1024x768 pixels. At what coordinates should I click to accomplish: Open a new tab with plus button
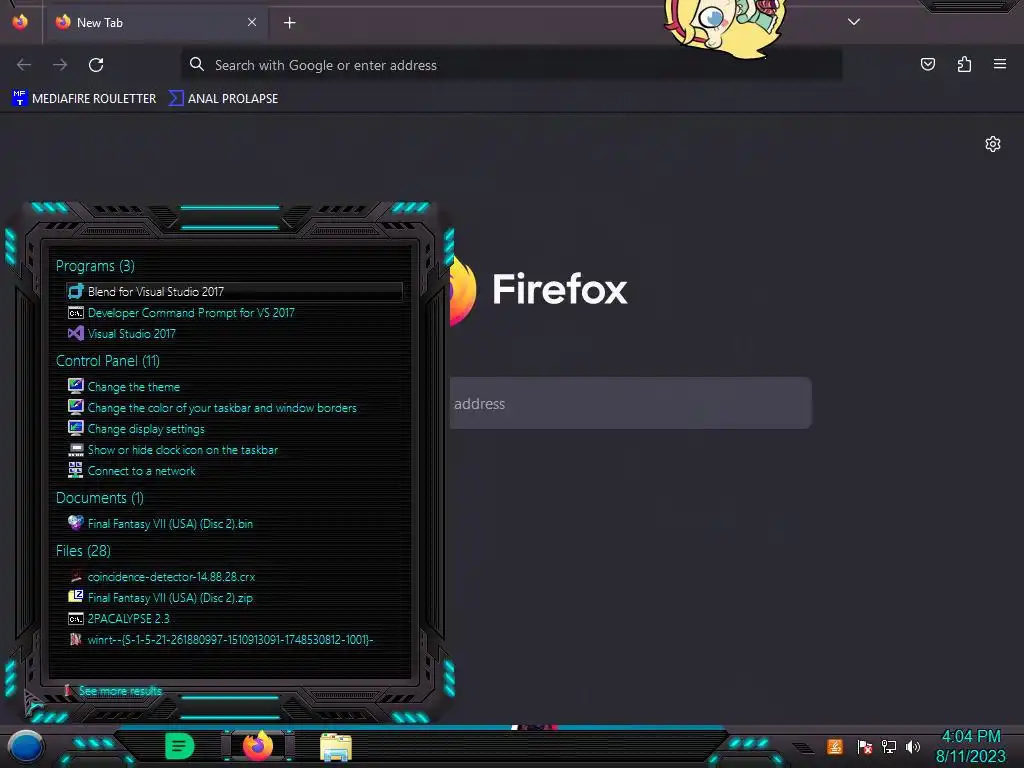click(x=289, y=23)
